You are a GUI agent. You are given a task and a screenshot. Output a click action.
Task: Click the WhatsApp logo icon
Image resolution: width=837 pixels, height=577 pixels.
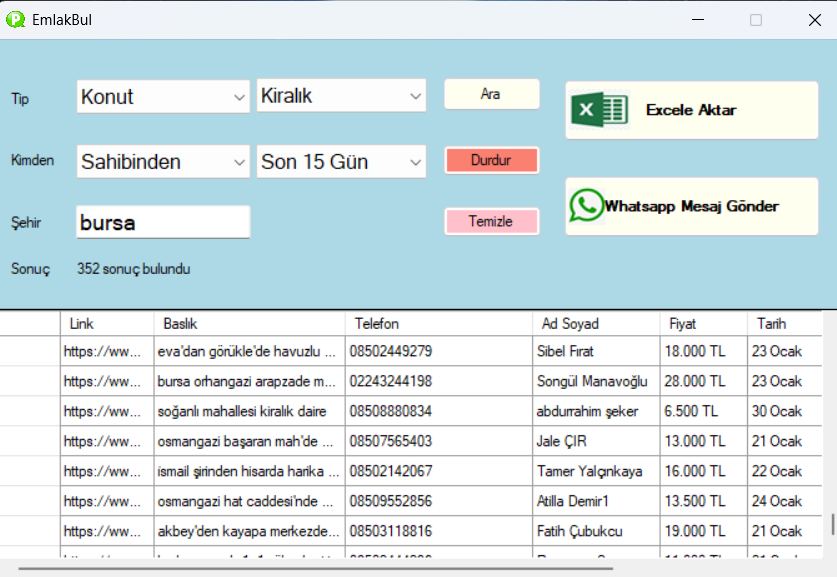click(586, 206)
